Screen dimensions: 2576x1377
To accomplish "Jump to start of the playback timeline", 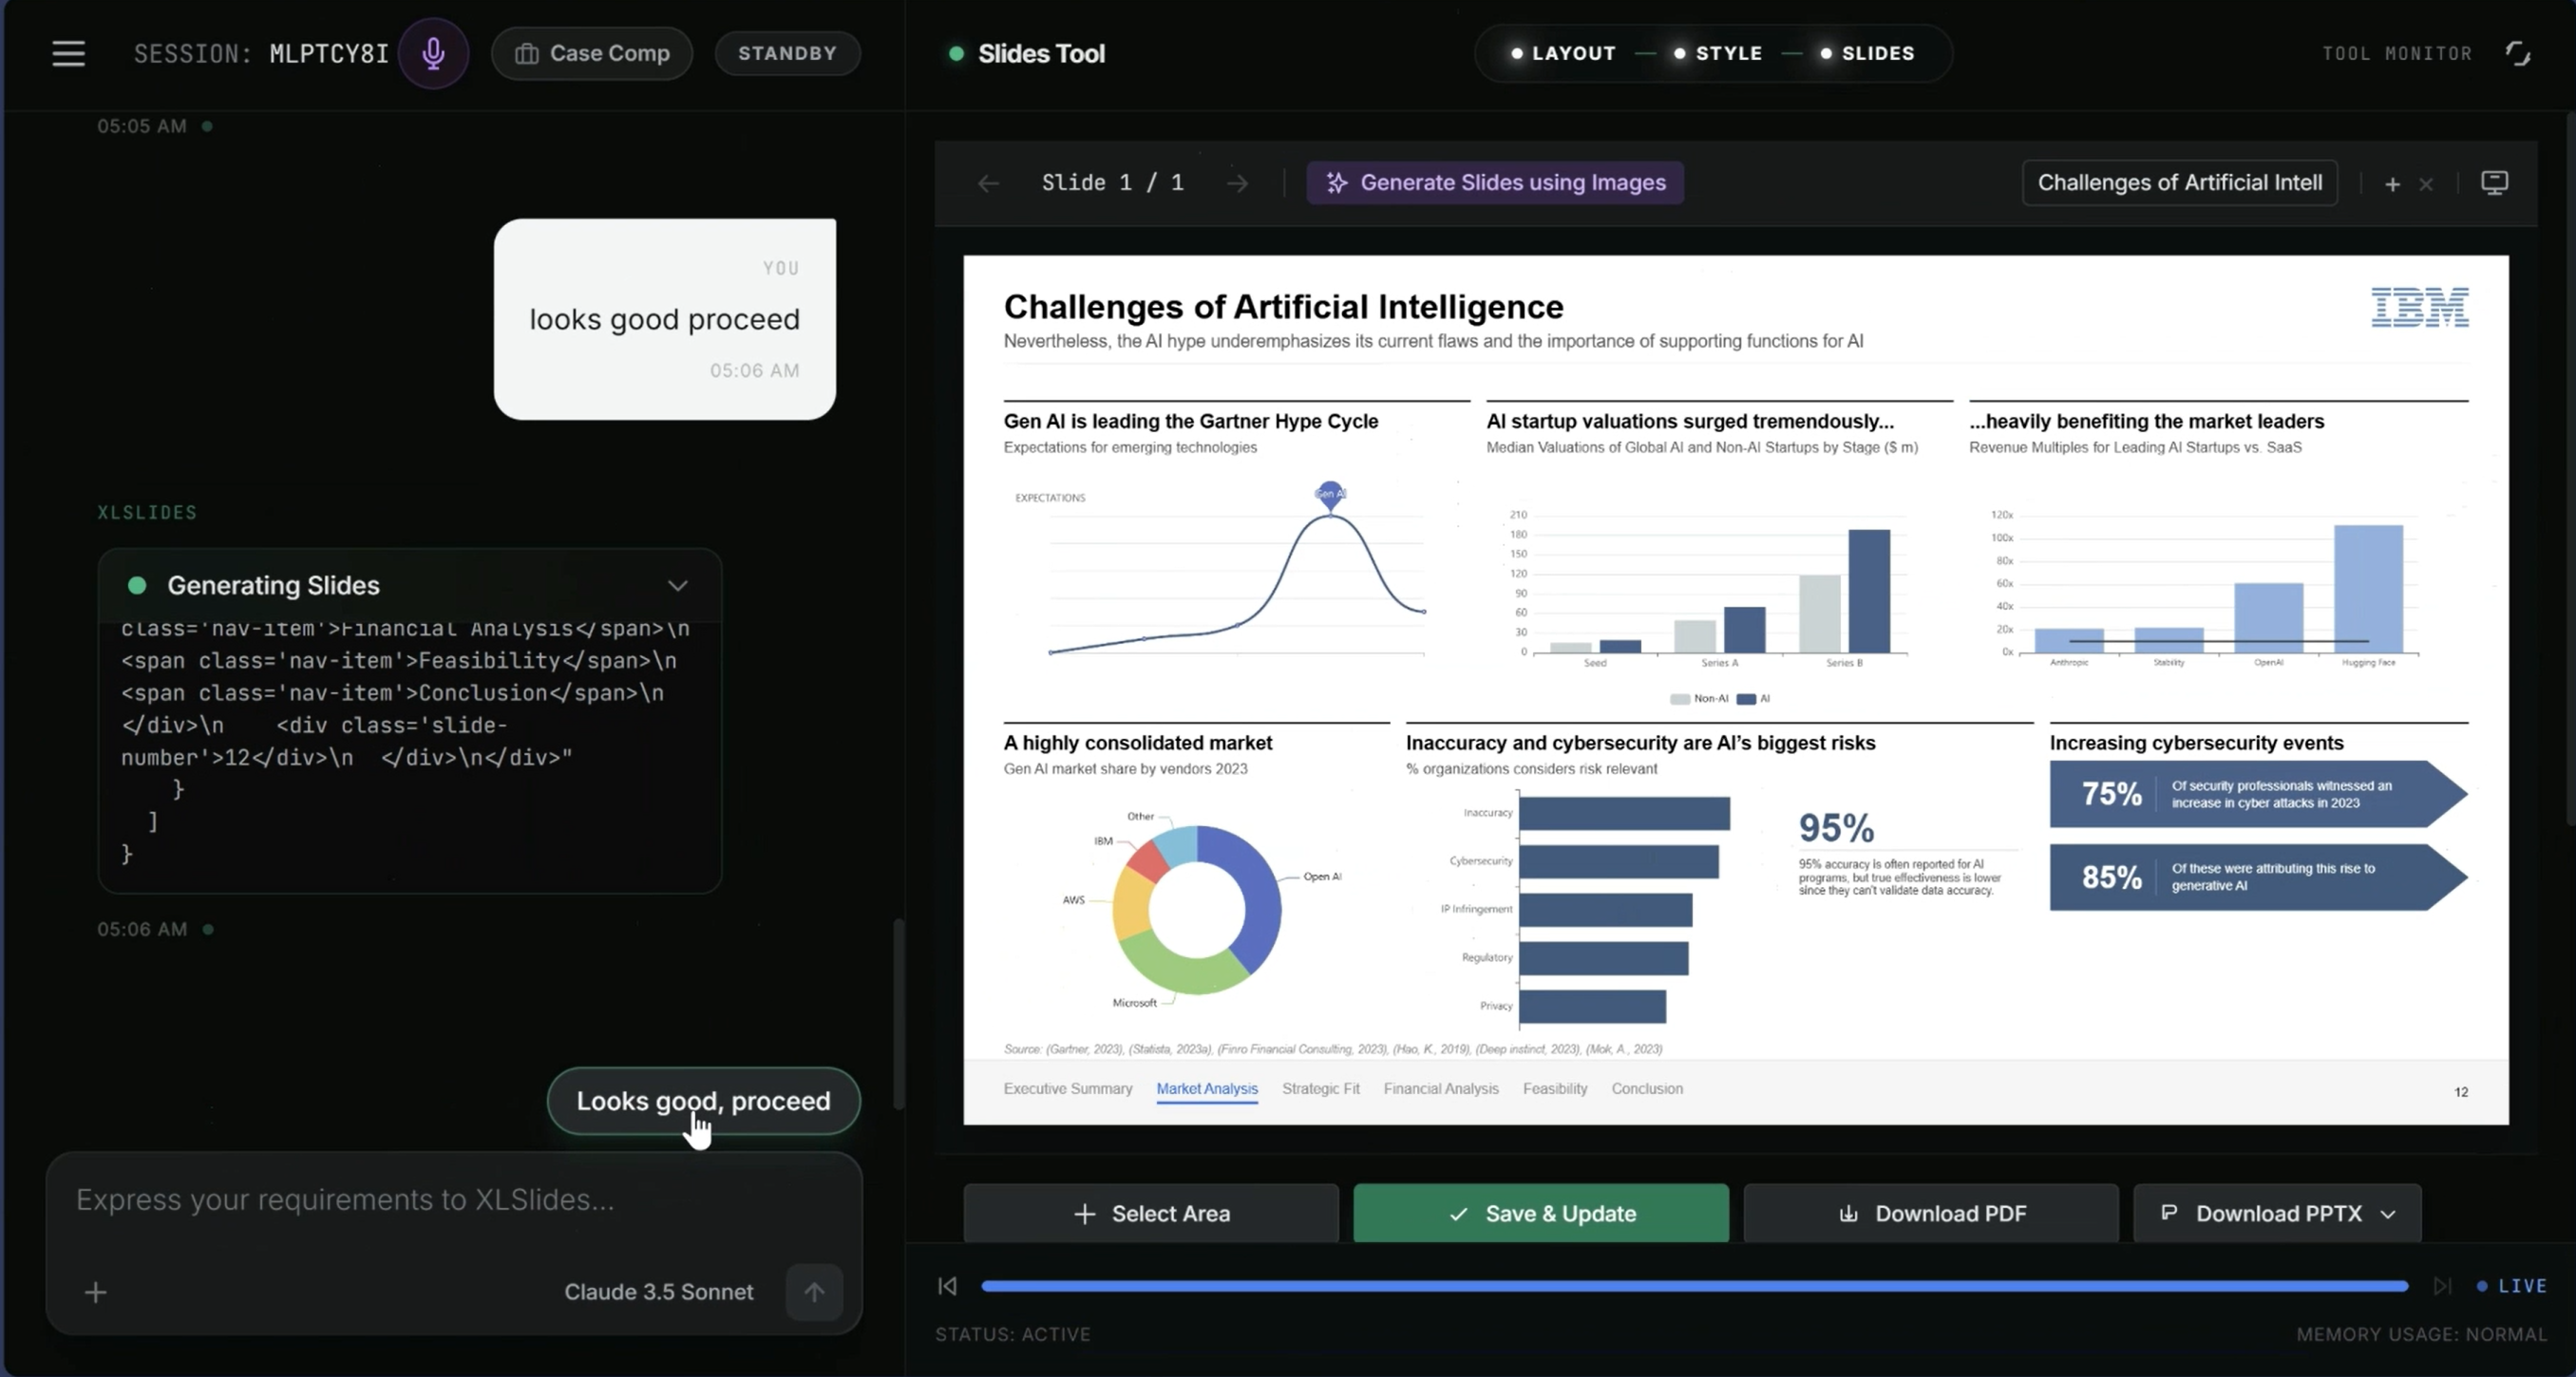I will click(x=946, y=1286).
